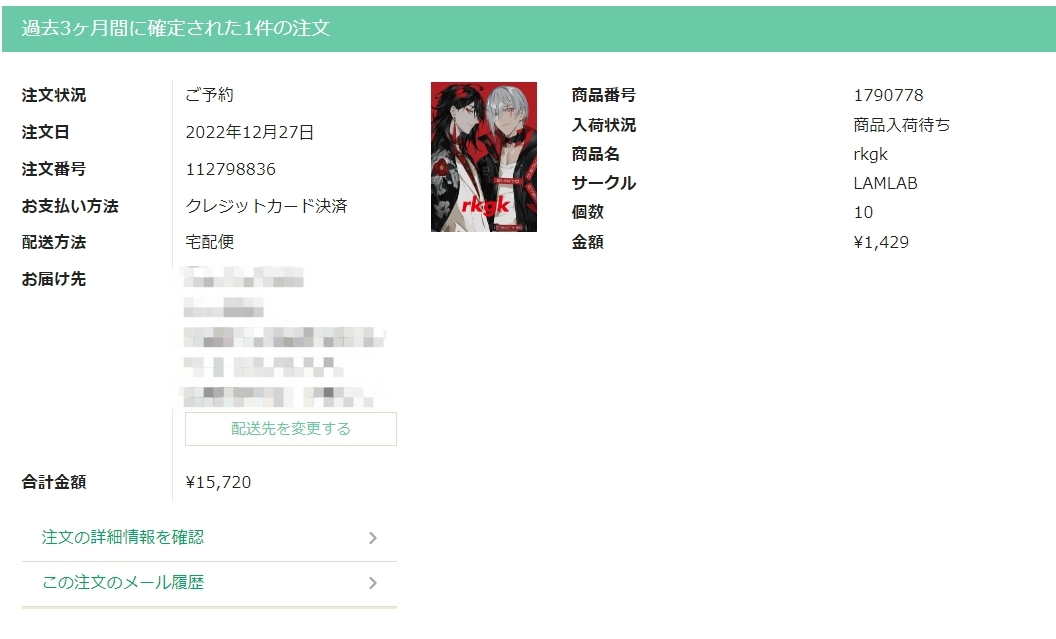This screenshot has height=639, width=1056.
Task: Click the 配送先を変更する button
Action: click(291, 429)
